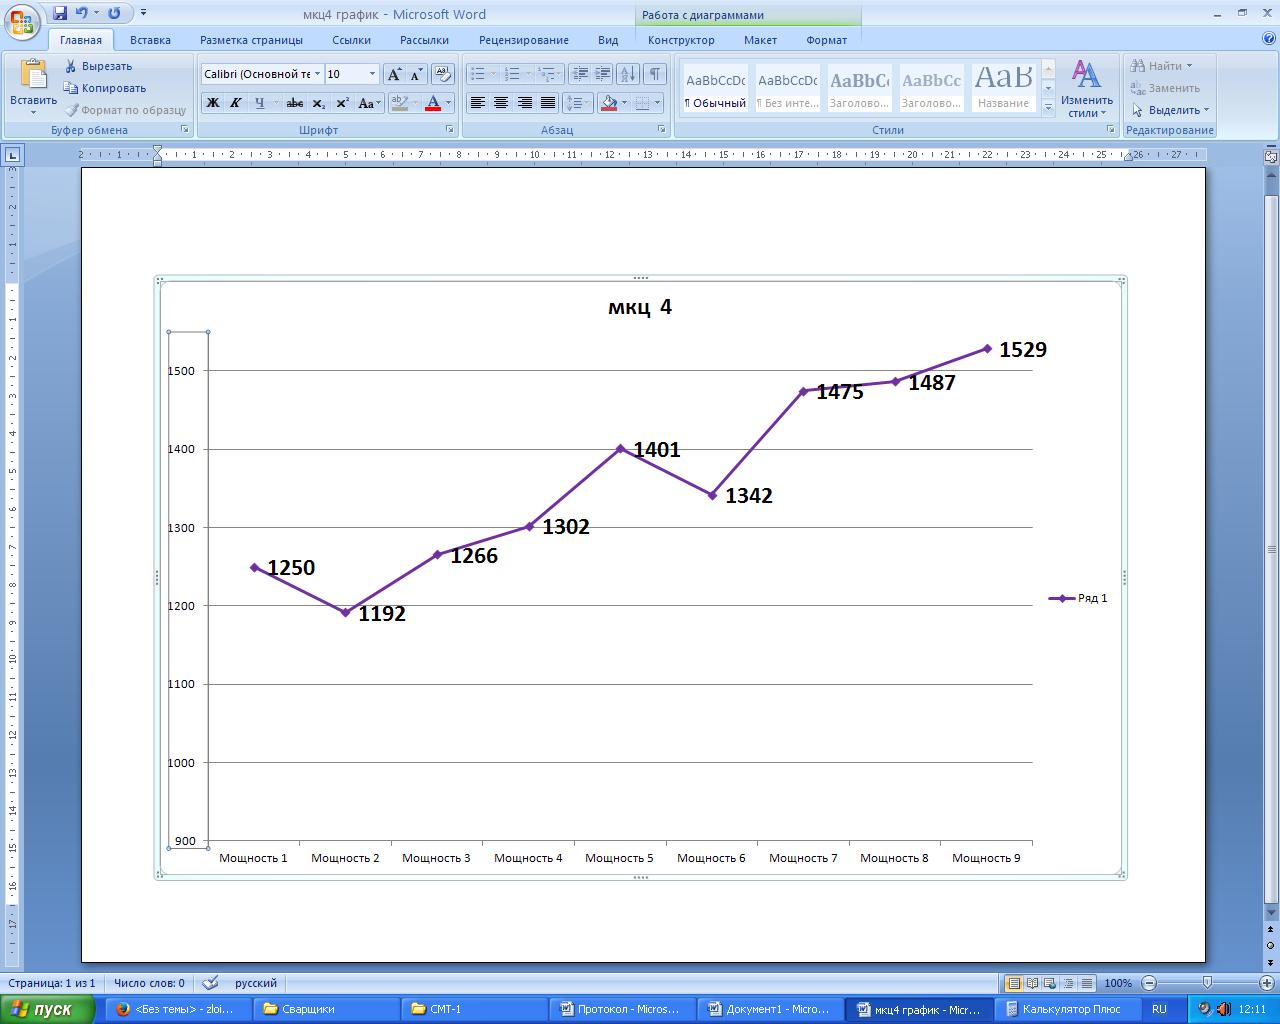Viewport: 1280px width, 1024px height.
Task: Click the clear formatting icon
Action: coord(443,74)
